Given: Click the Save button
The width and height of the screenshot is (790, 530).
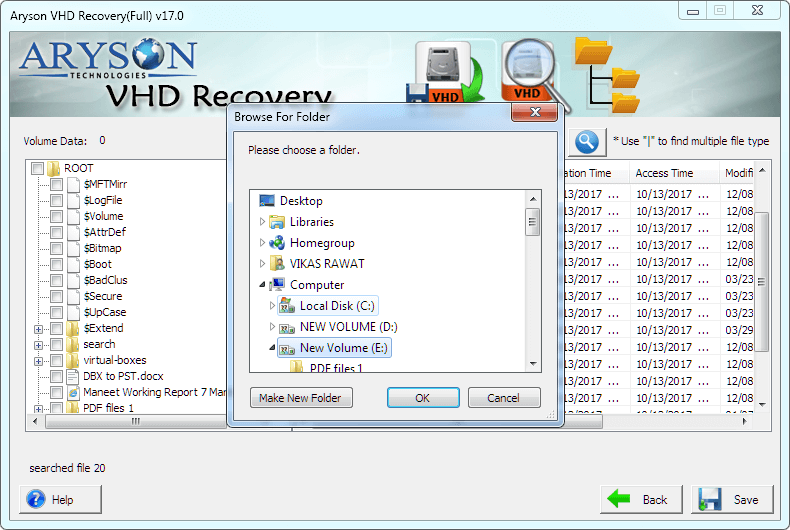Looking at the screenshot, I should point(733,499).
